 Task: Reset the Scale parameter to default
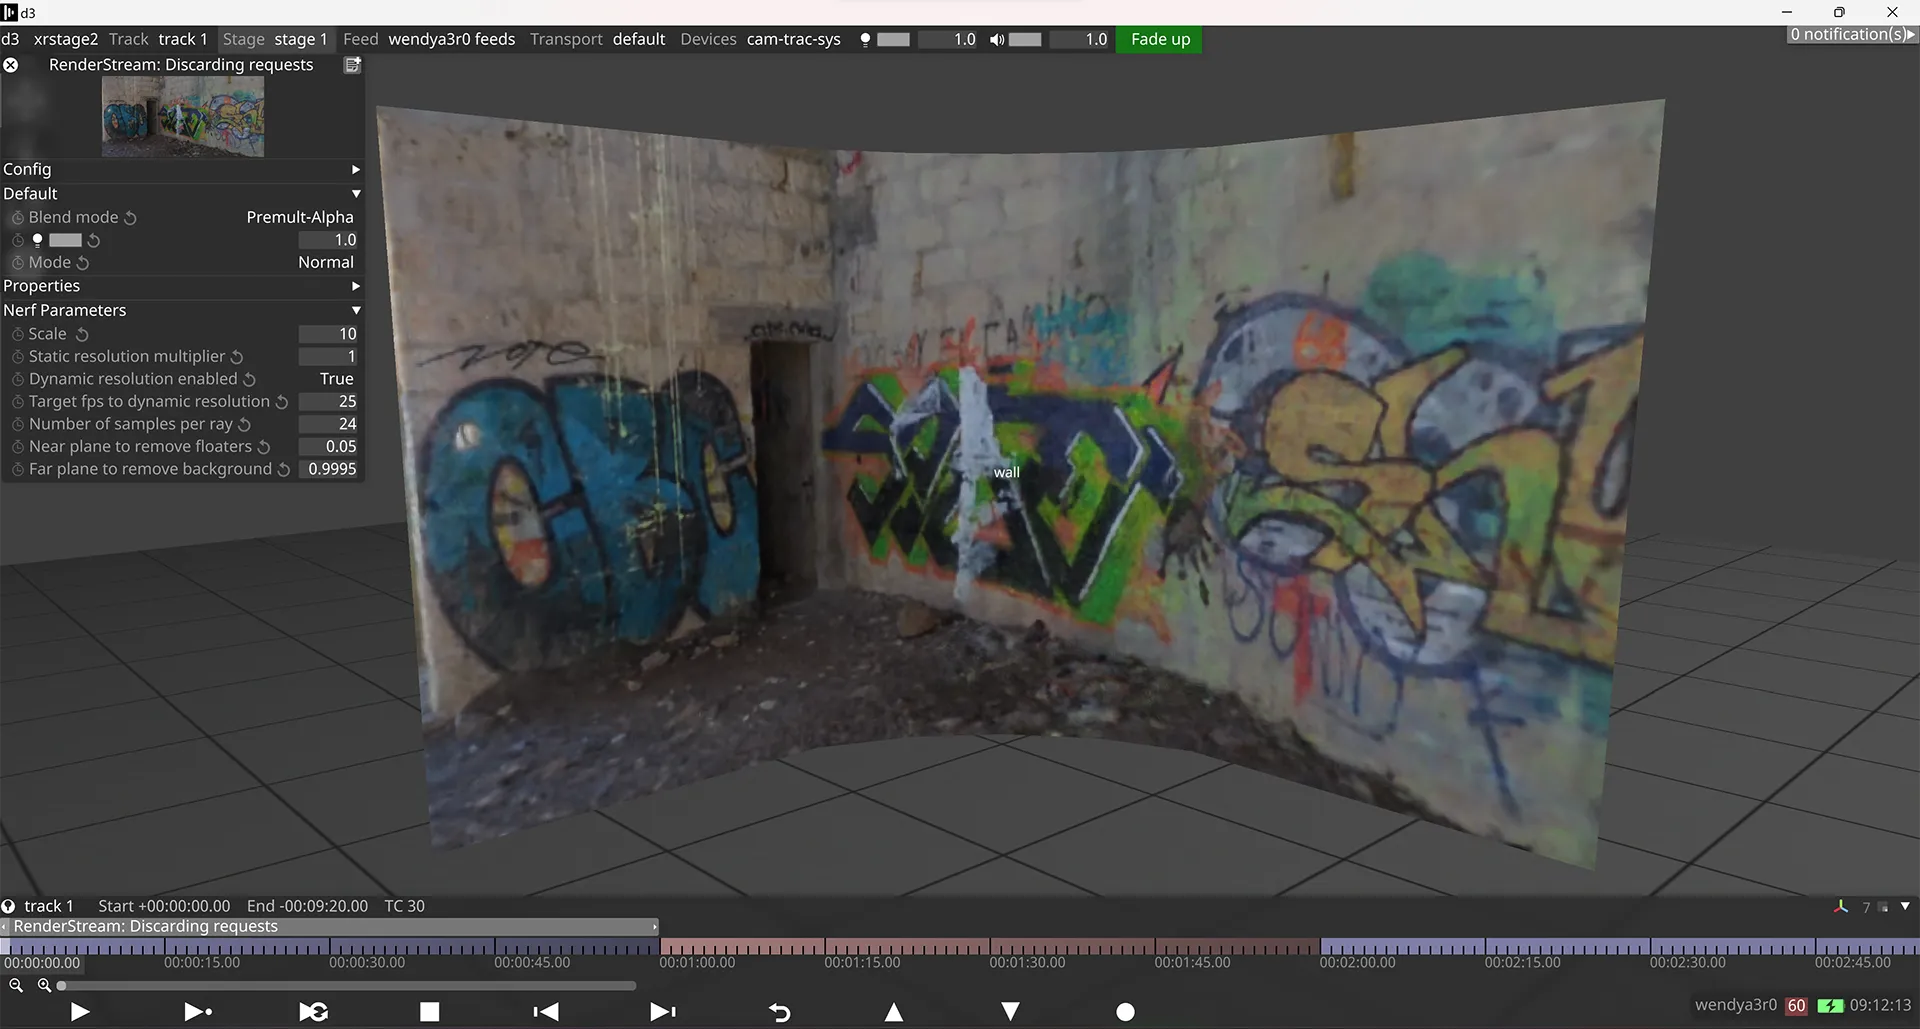pyautogui.click(x=83, y=334)
